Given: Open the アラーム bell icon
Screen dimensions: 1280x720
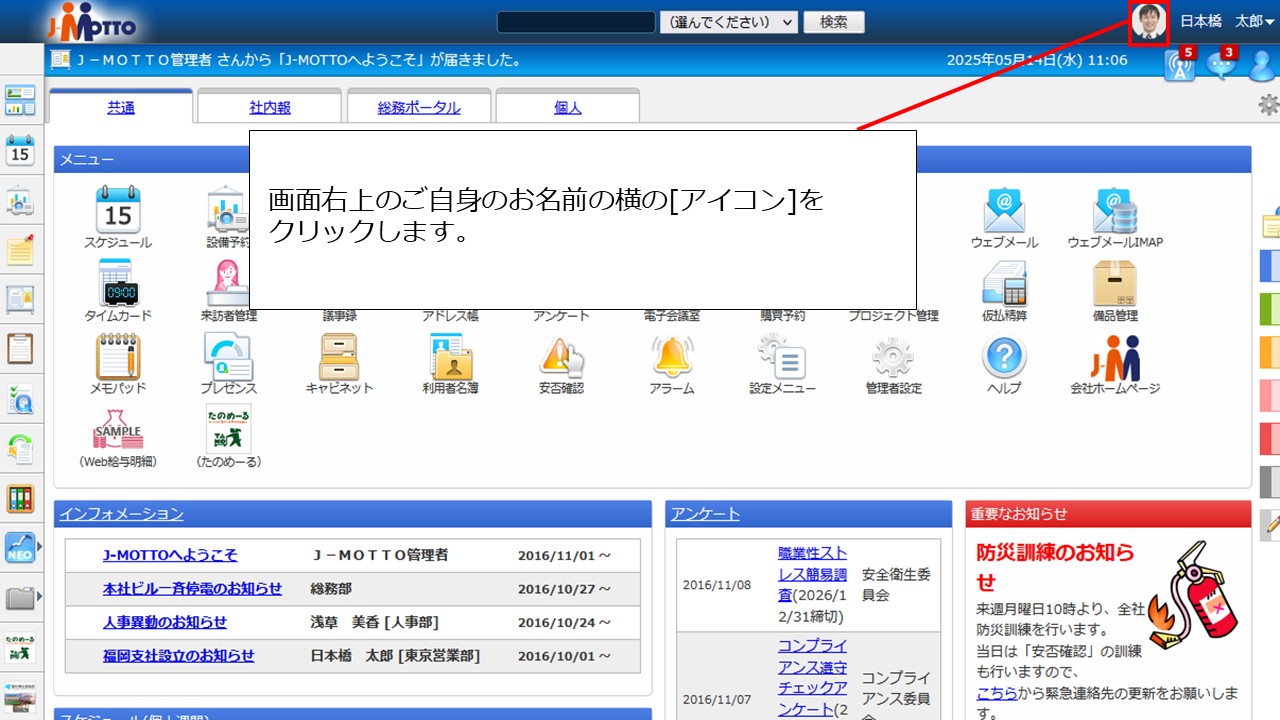Looking at the screenshot, I should coord(672,356).
